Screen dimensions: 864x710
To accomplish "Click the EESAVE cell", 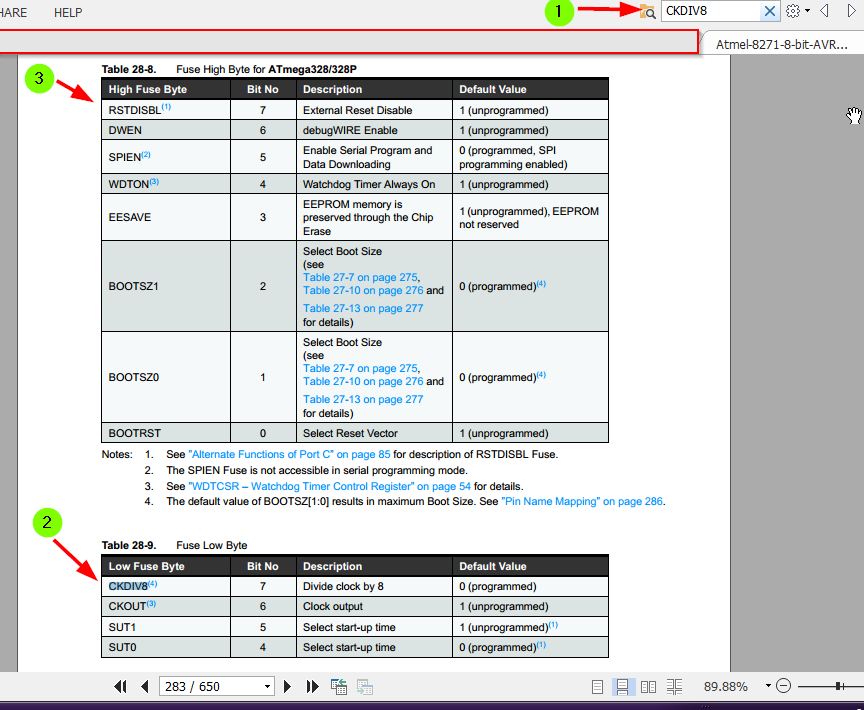I will [x=166, y=217].
